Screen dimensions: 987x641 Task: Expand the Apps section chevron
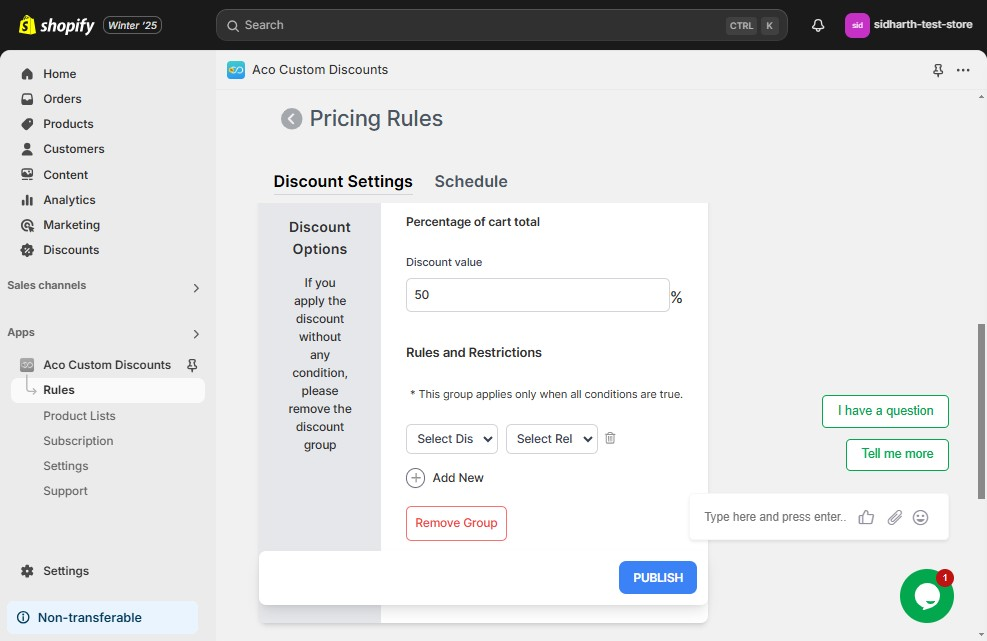tap(196, 334)
